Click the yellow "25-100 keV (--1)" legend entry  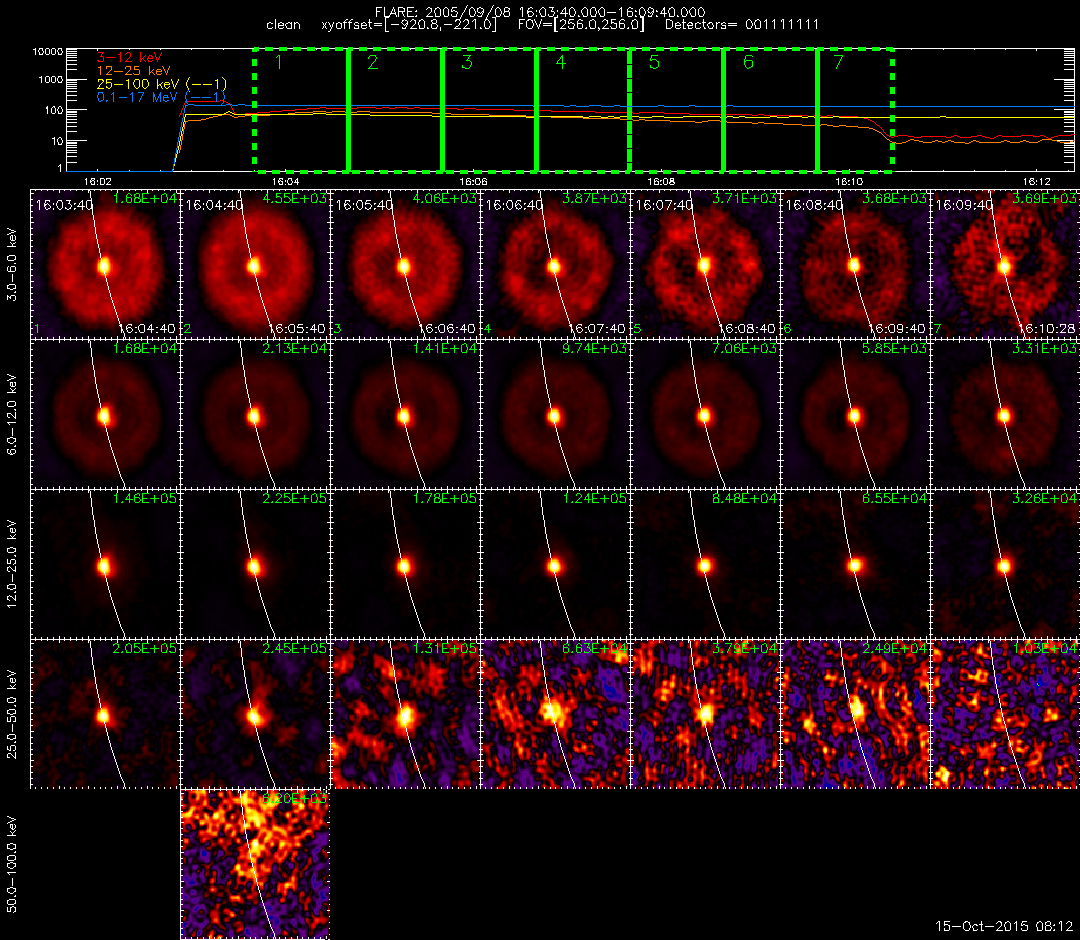(161, 84)
